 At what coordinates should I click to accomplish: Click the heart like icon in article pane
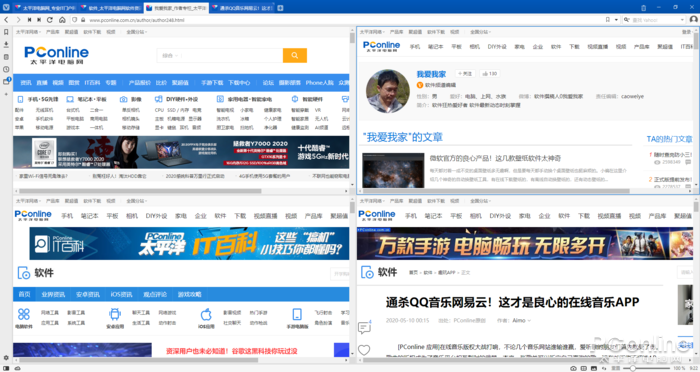364,350
